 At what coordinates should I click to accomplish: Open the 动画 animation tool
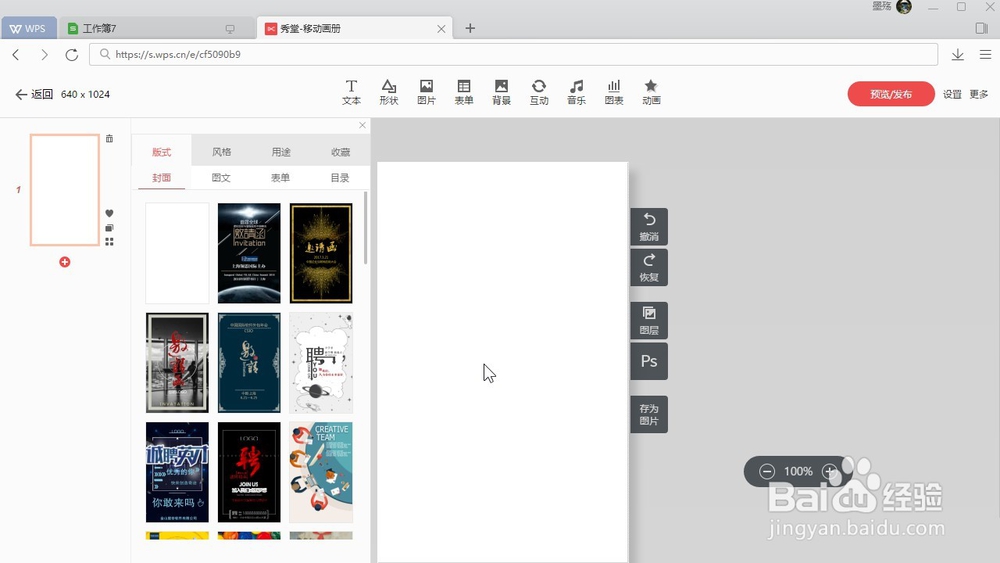click(651, 92)
